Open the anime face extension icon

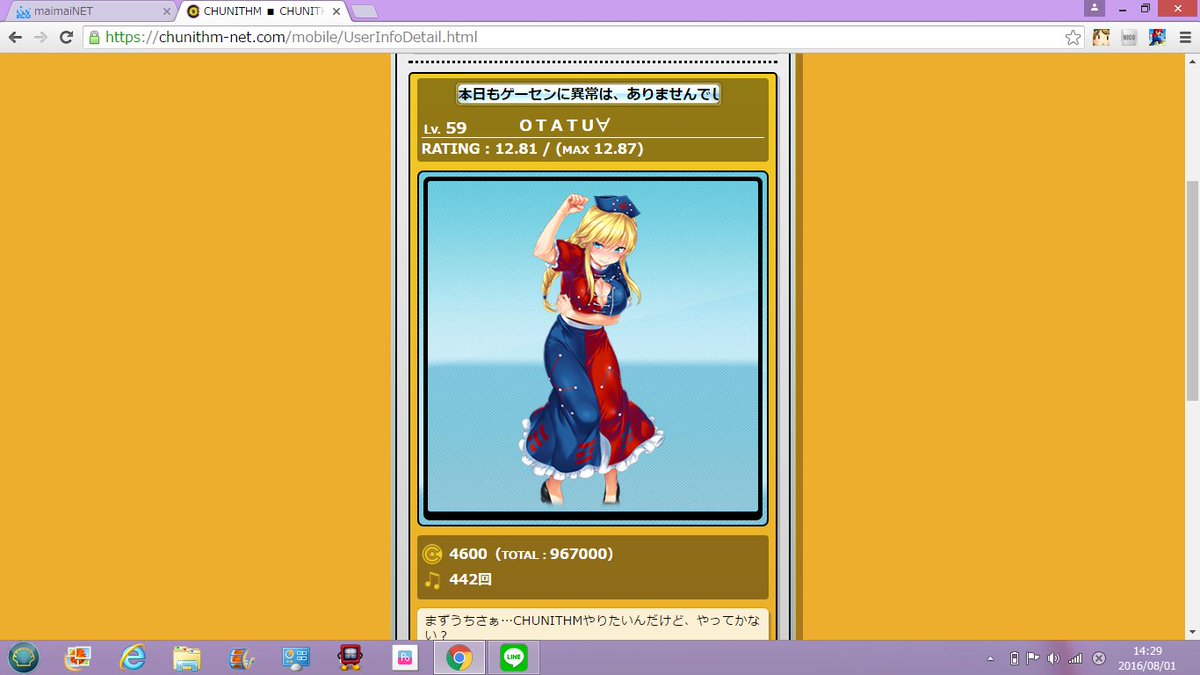(x=1101, y=37)
